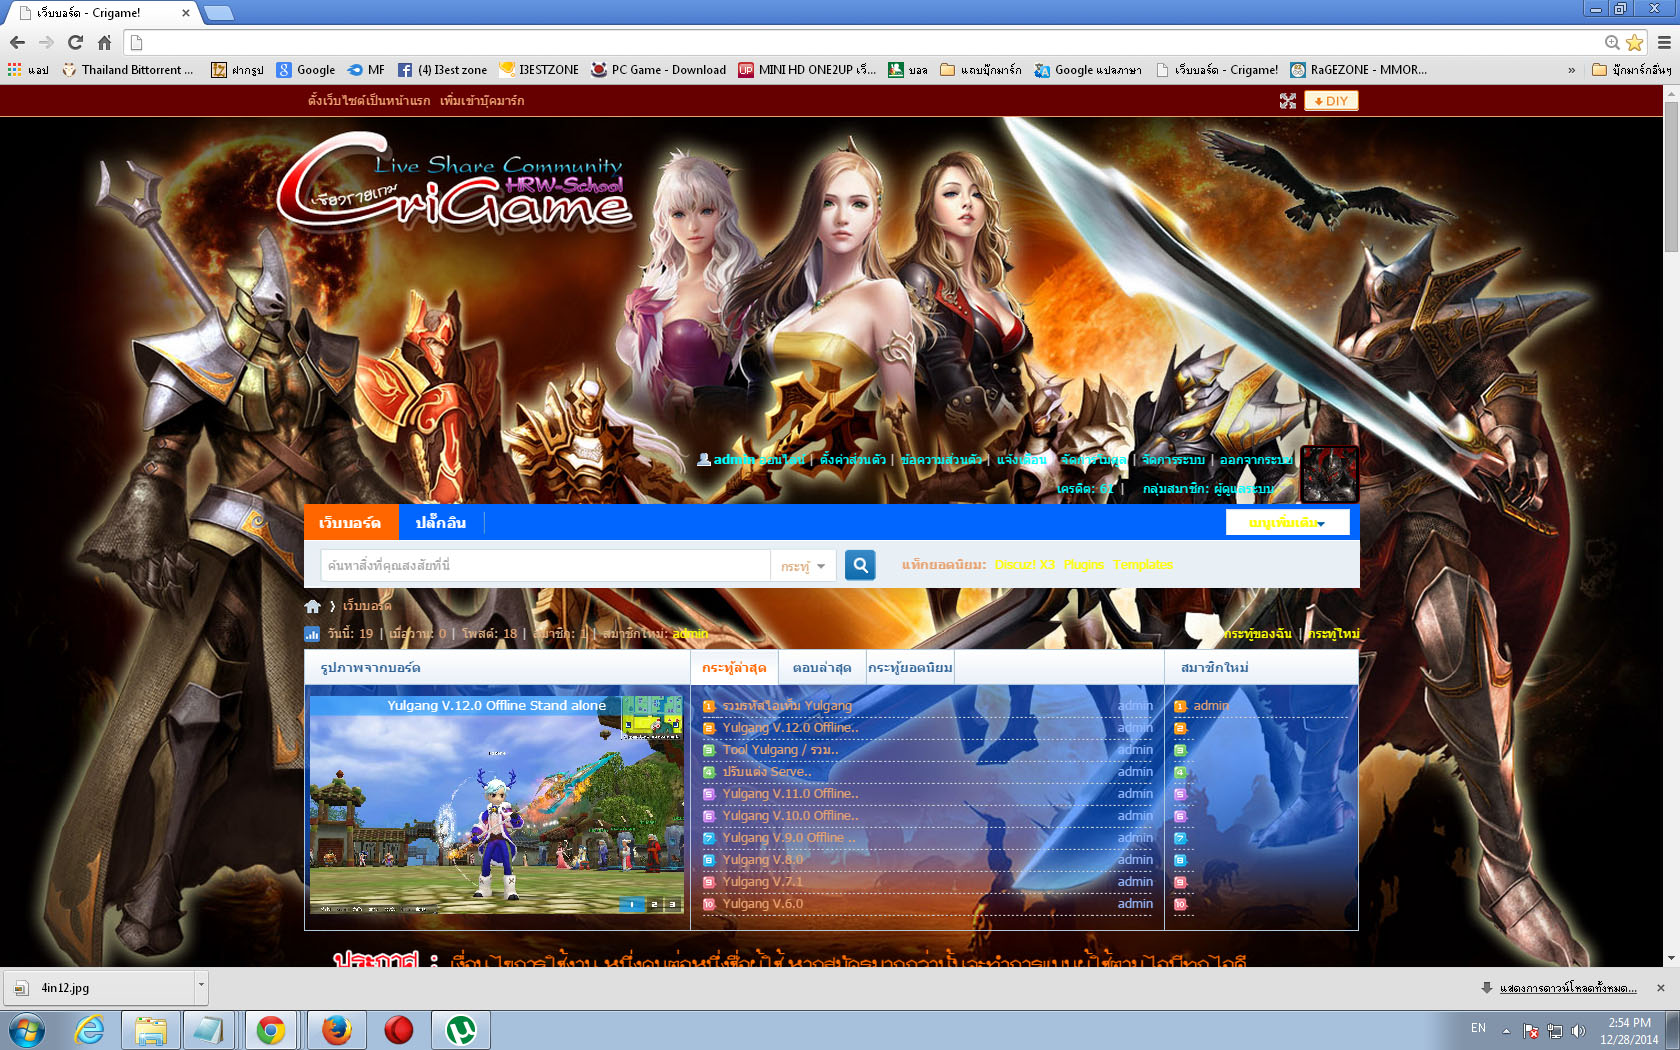Viewport: 1680px width, 1050px height.
Task: Open the Chrome menu (three lines)
Action: coord(1664,42)
